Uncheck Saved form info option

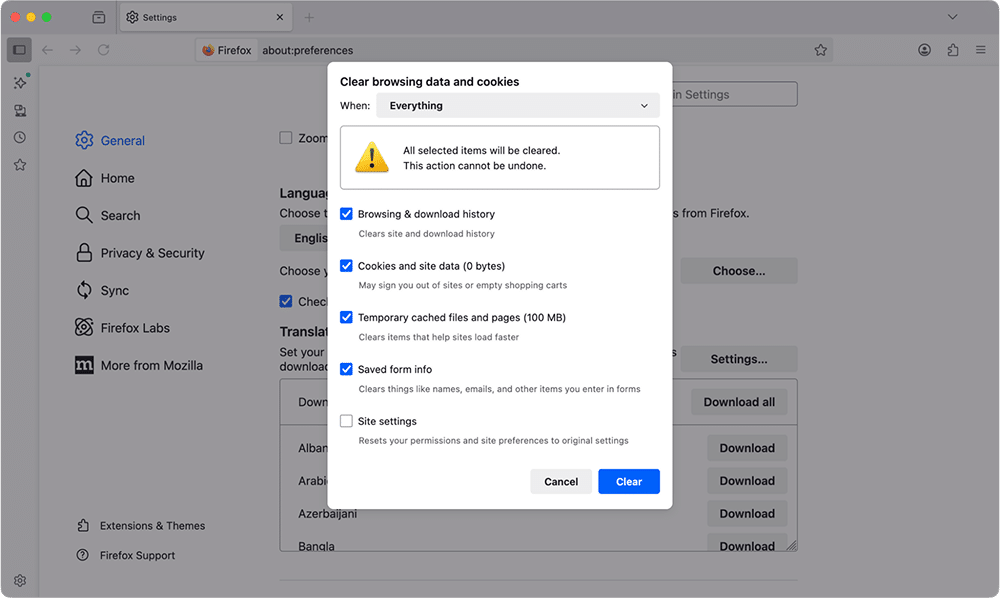click(347, 369)
